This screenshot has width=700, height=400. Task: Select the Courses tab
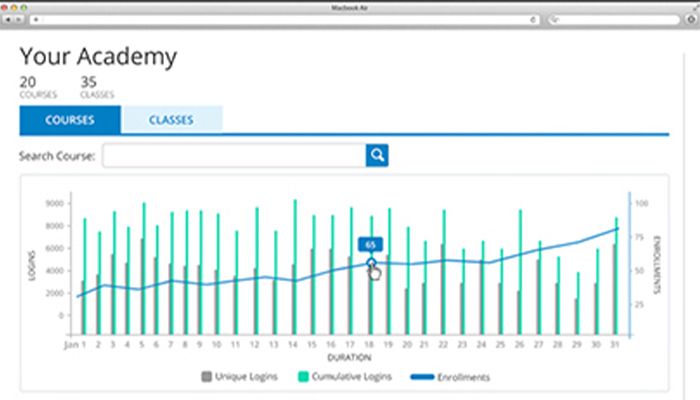(x=70, y=120)
